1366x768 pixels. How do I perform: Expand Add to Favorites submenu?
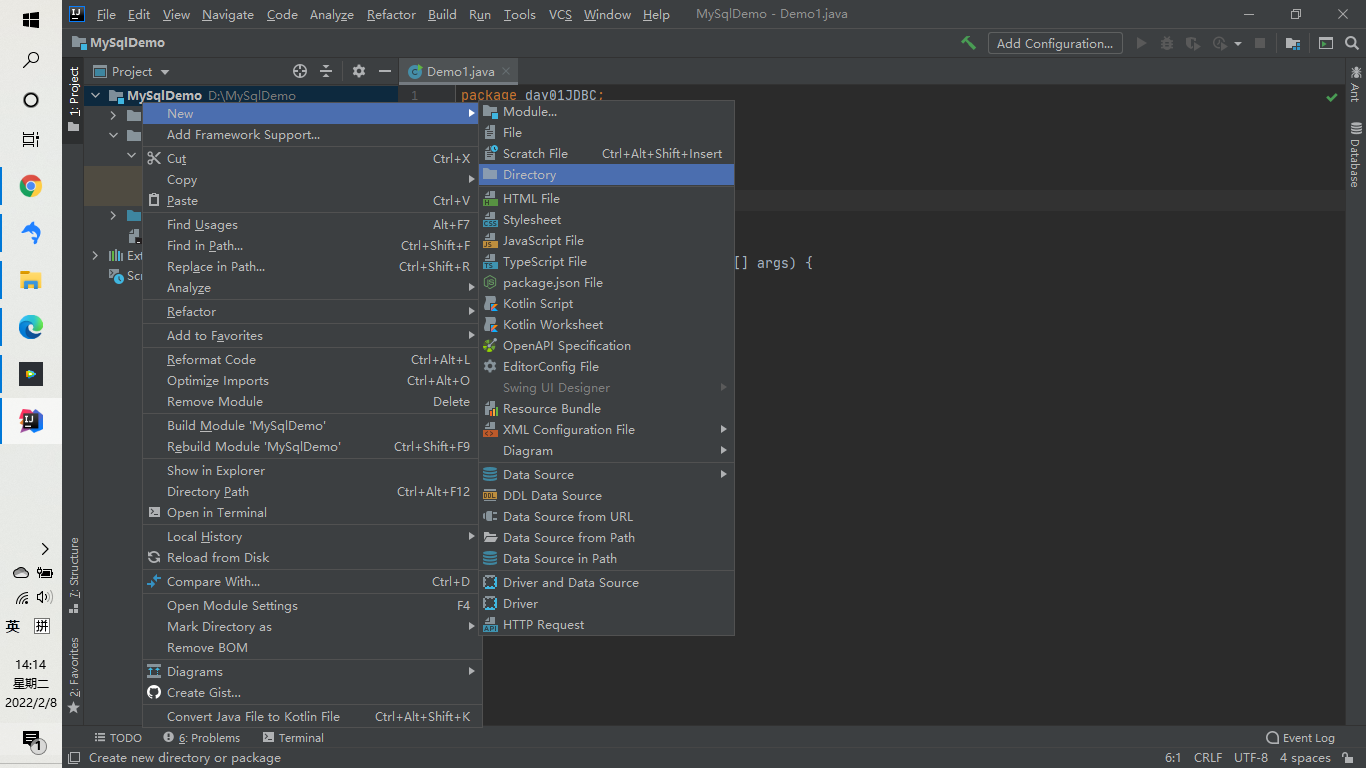tap(311, 336)
